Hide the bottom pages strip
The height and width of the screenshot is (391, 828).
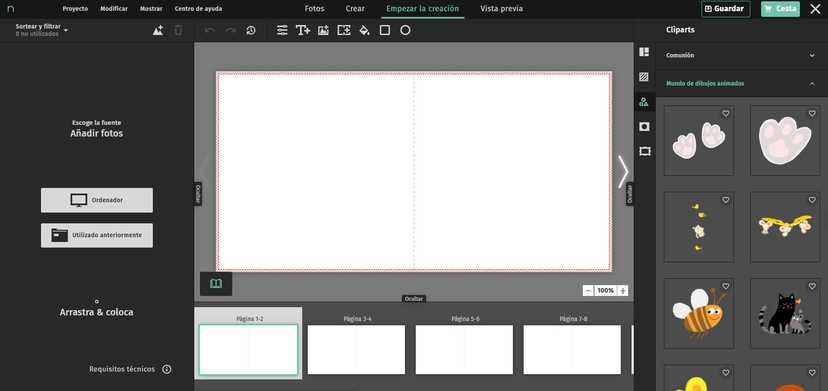[413, 299]
